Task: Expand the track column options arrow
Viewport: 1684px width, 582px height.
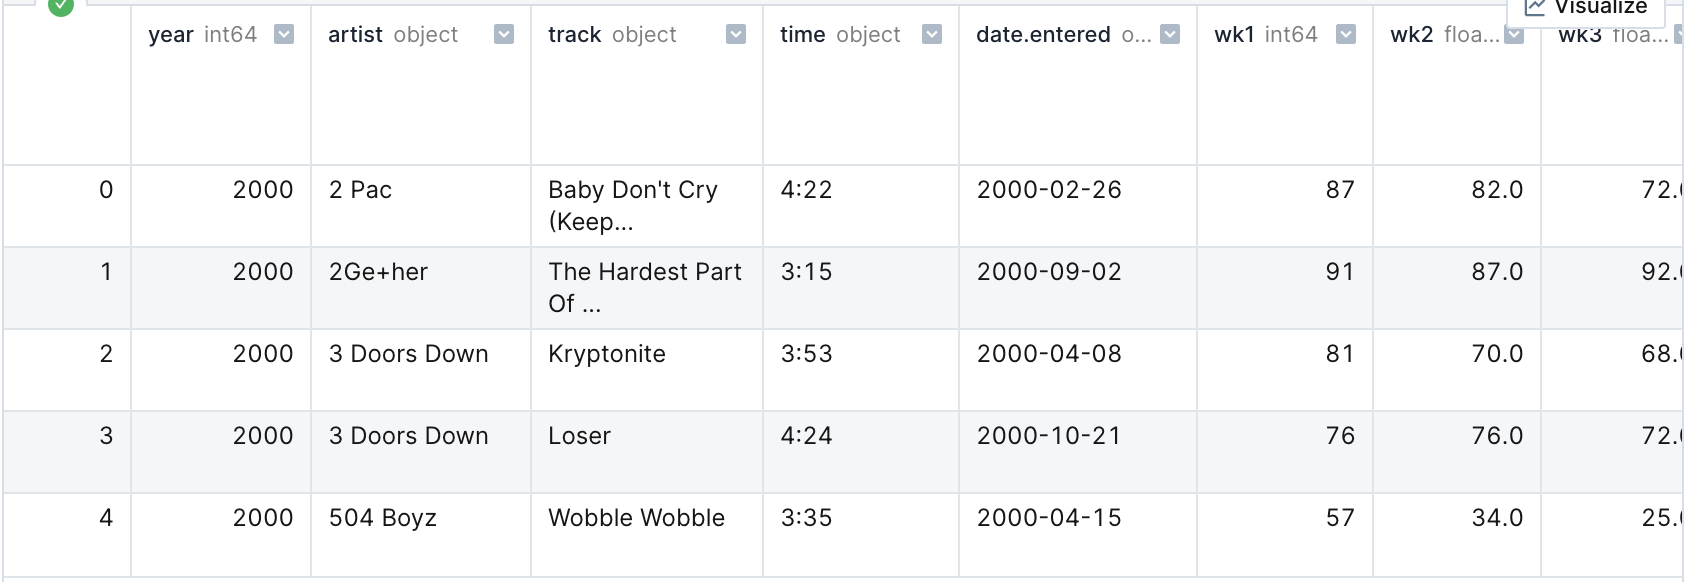Action: 736,35
